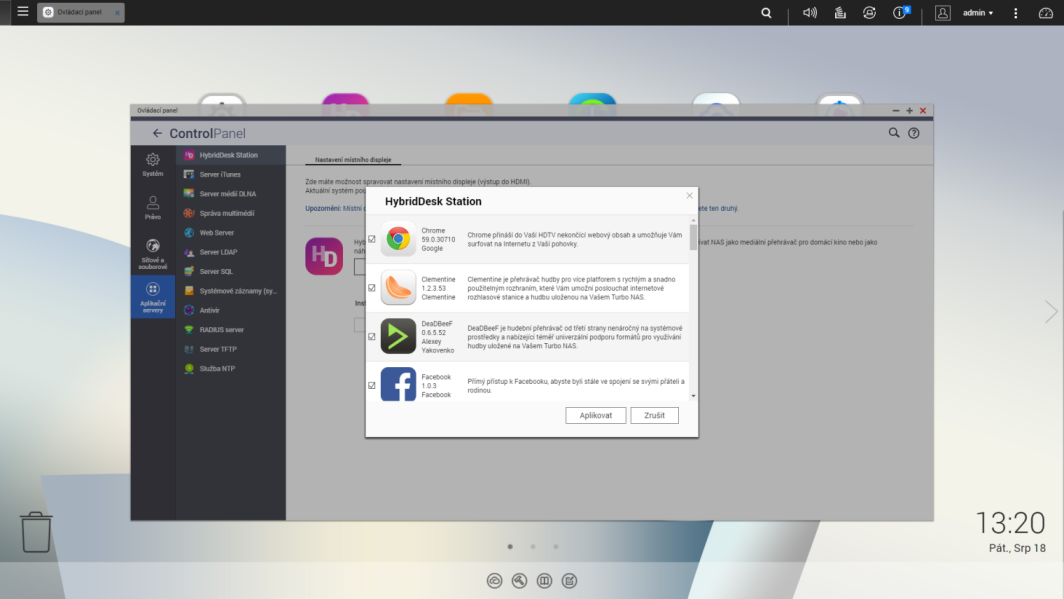The width and height of the screenshot is (1064, 599).
Task: Open Web Server settings
Action: [231, 233]
